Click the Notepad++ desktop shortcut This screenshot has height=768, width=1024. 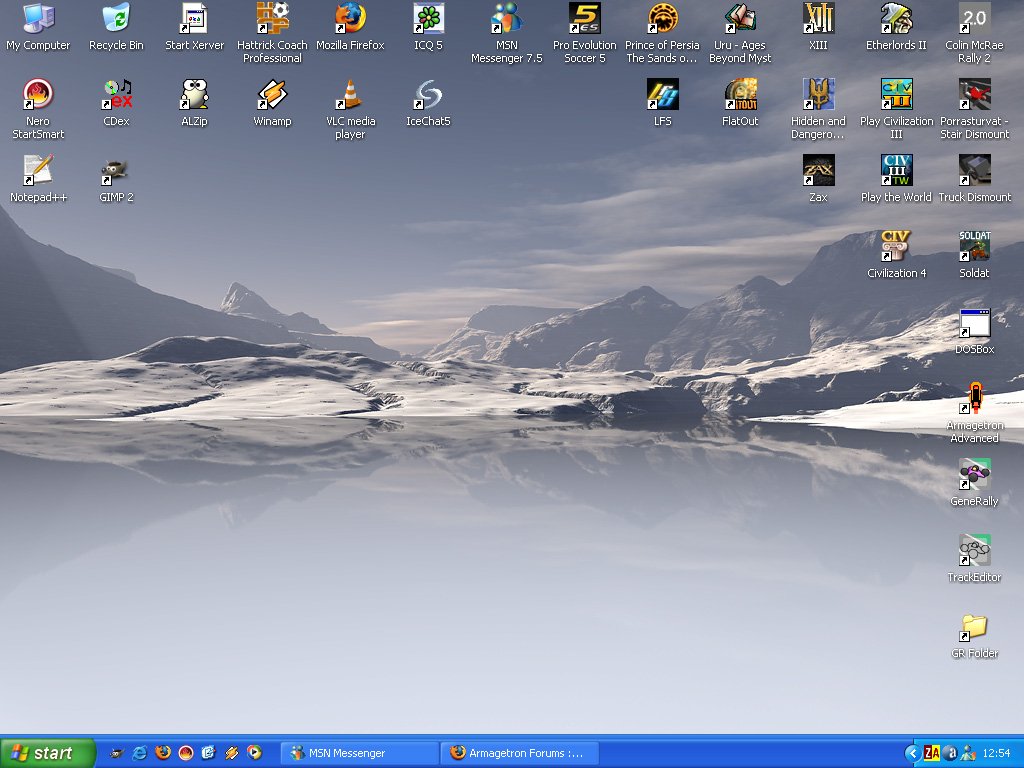point(38,172)
